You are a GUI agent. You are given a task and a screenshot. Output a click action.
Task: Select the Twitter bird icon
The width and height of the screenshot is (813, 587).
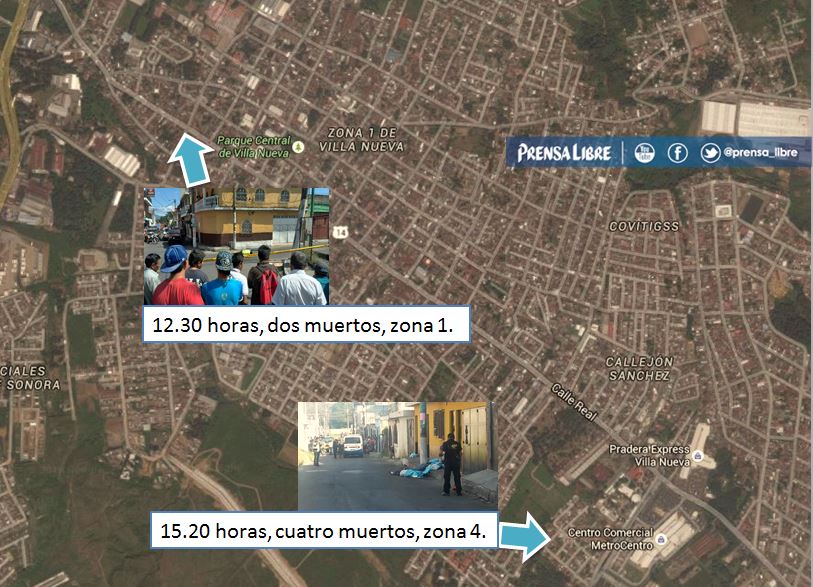[711, 152]
